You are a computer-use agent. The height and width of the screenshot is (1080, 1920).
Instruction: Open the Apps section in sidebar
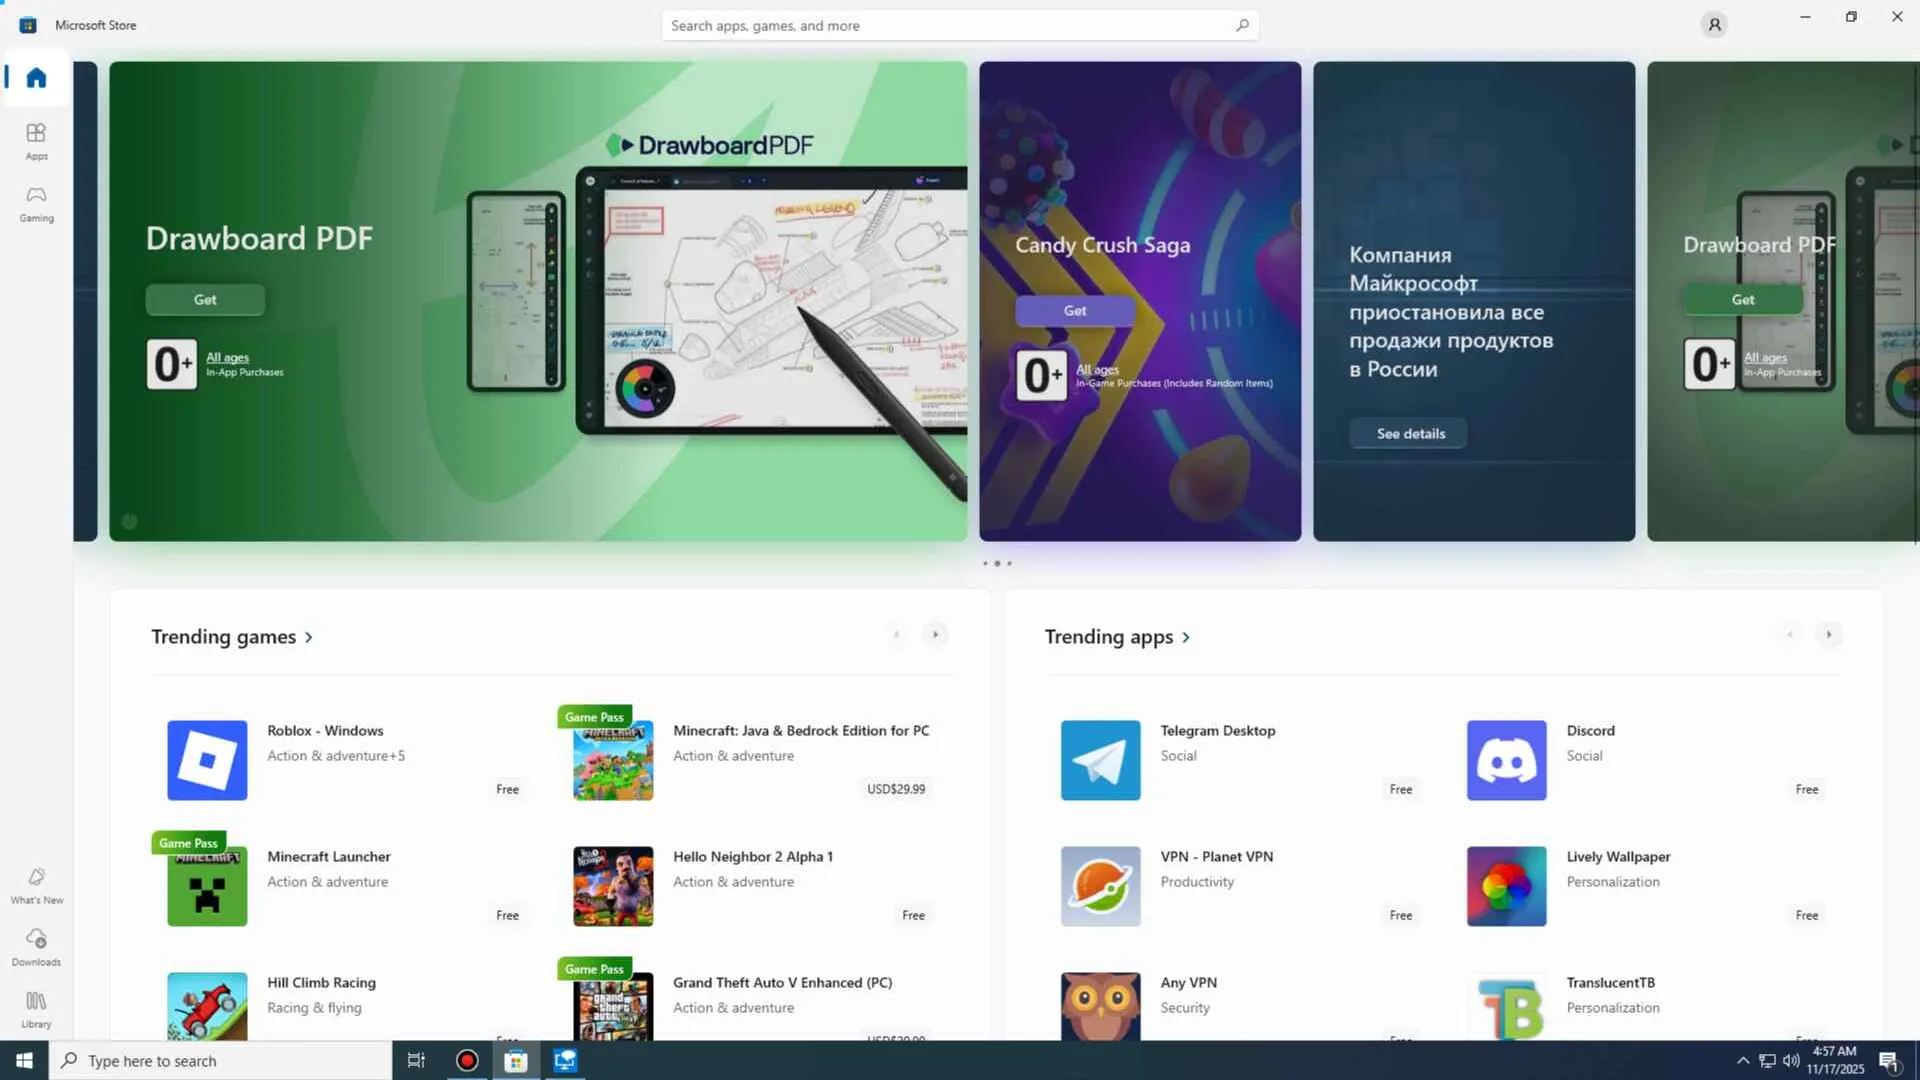pos(36,140)
